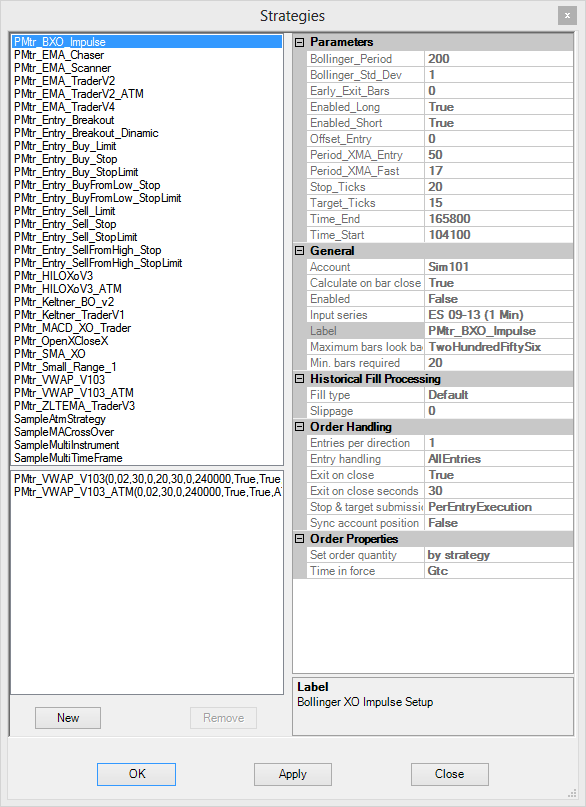Edit the Period_XMA_Entry value 50

click(499, 154)
